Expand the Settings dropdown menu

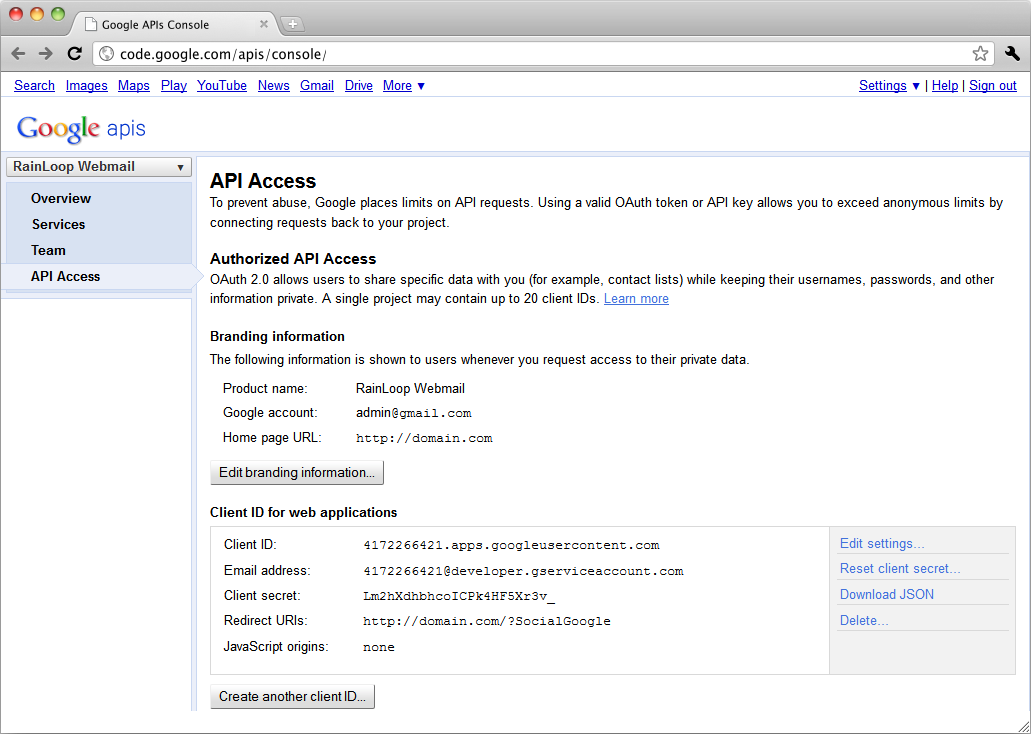coord(889,86)
